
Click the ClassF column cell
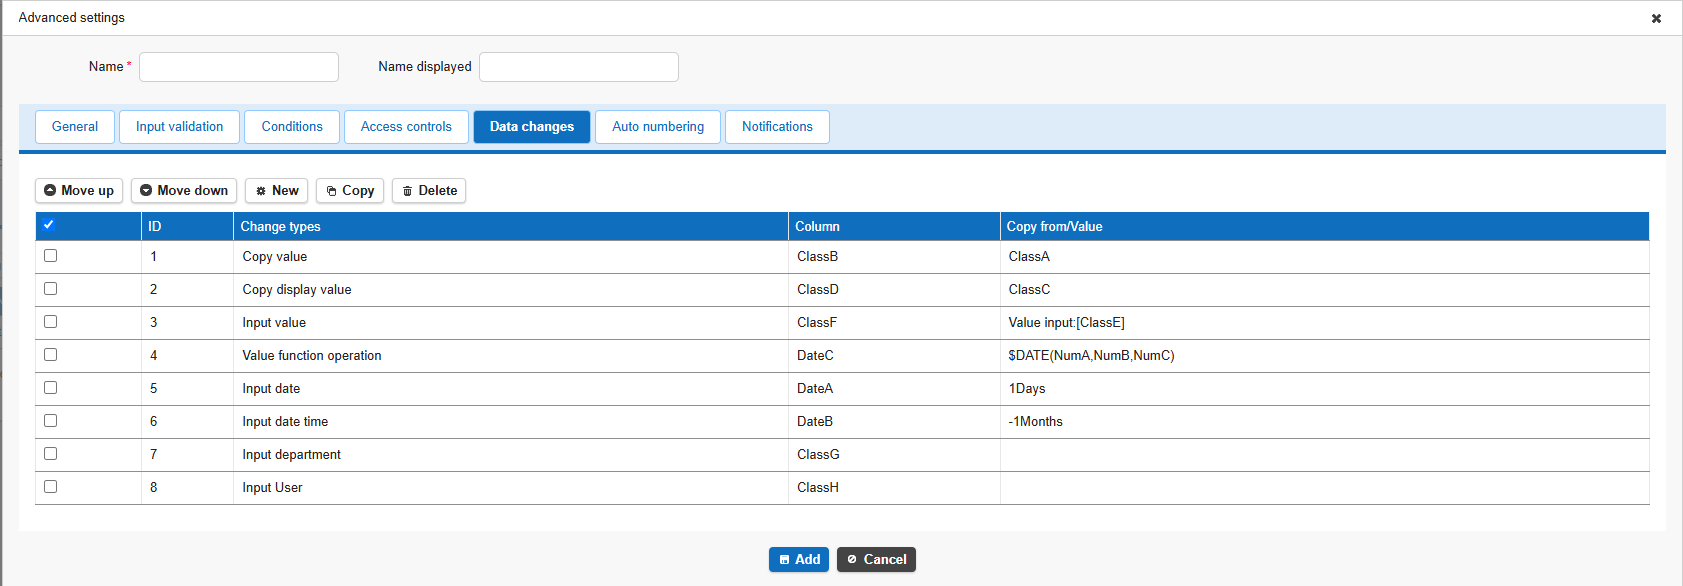point(894,323)
